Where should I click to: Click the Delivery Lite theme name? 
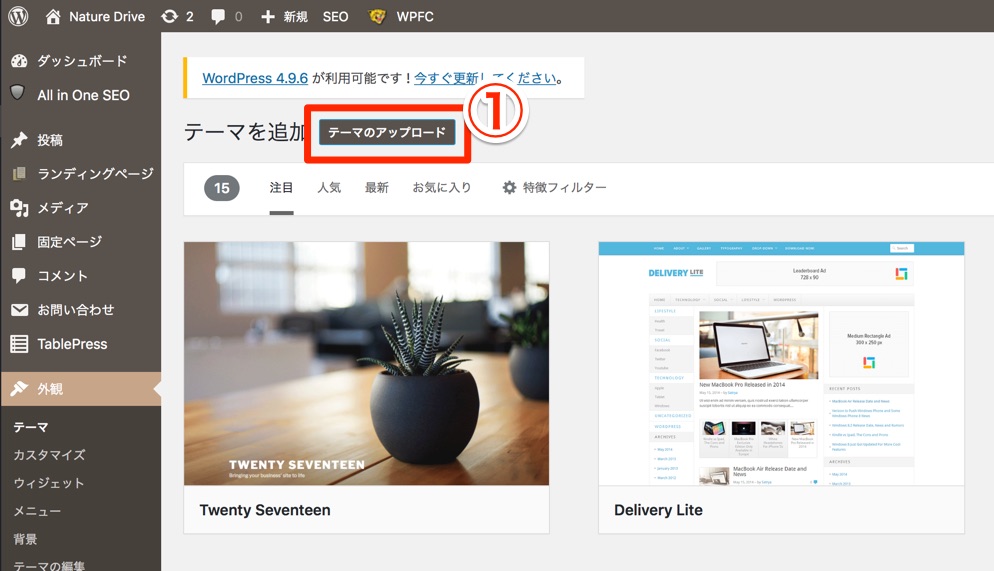(658, 510)
